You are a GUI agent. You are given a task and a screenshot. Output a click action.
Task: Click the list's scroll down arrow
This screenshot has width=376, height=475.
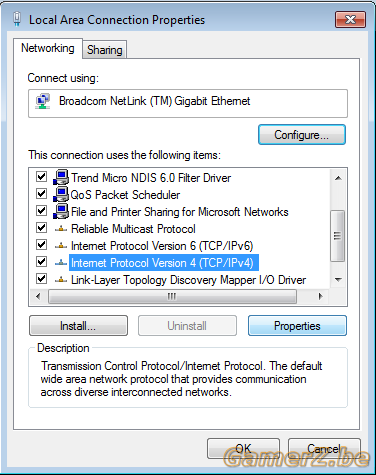pos(338,279)
